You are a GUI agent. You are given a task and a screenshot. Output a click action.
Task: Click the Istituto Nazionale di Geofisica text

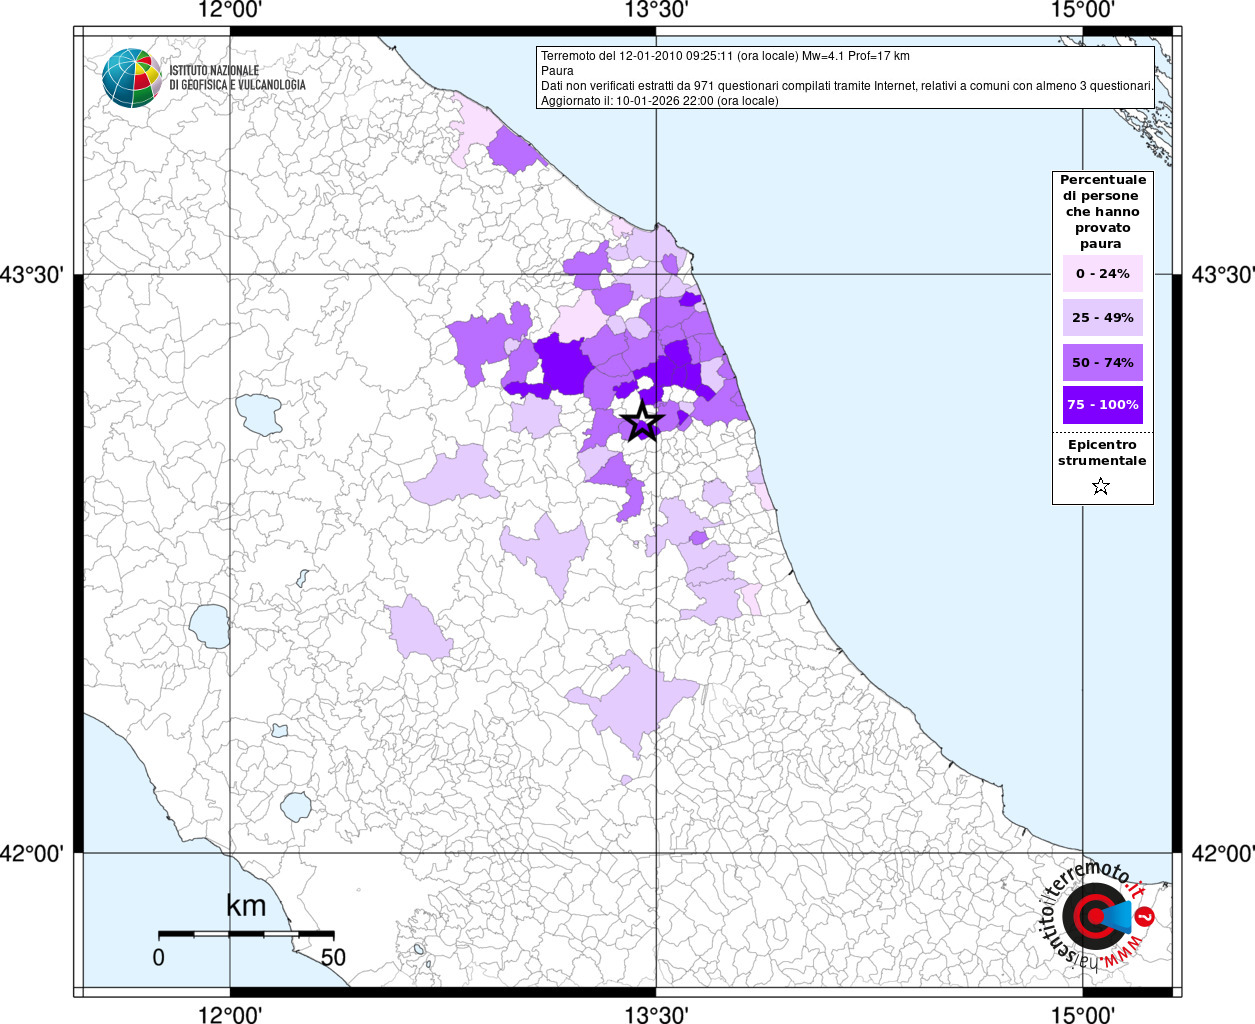pos(237,78)
